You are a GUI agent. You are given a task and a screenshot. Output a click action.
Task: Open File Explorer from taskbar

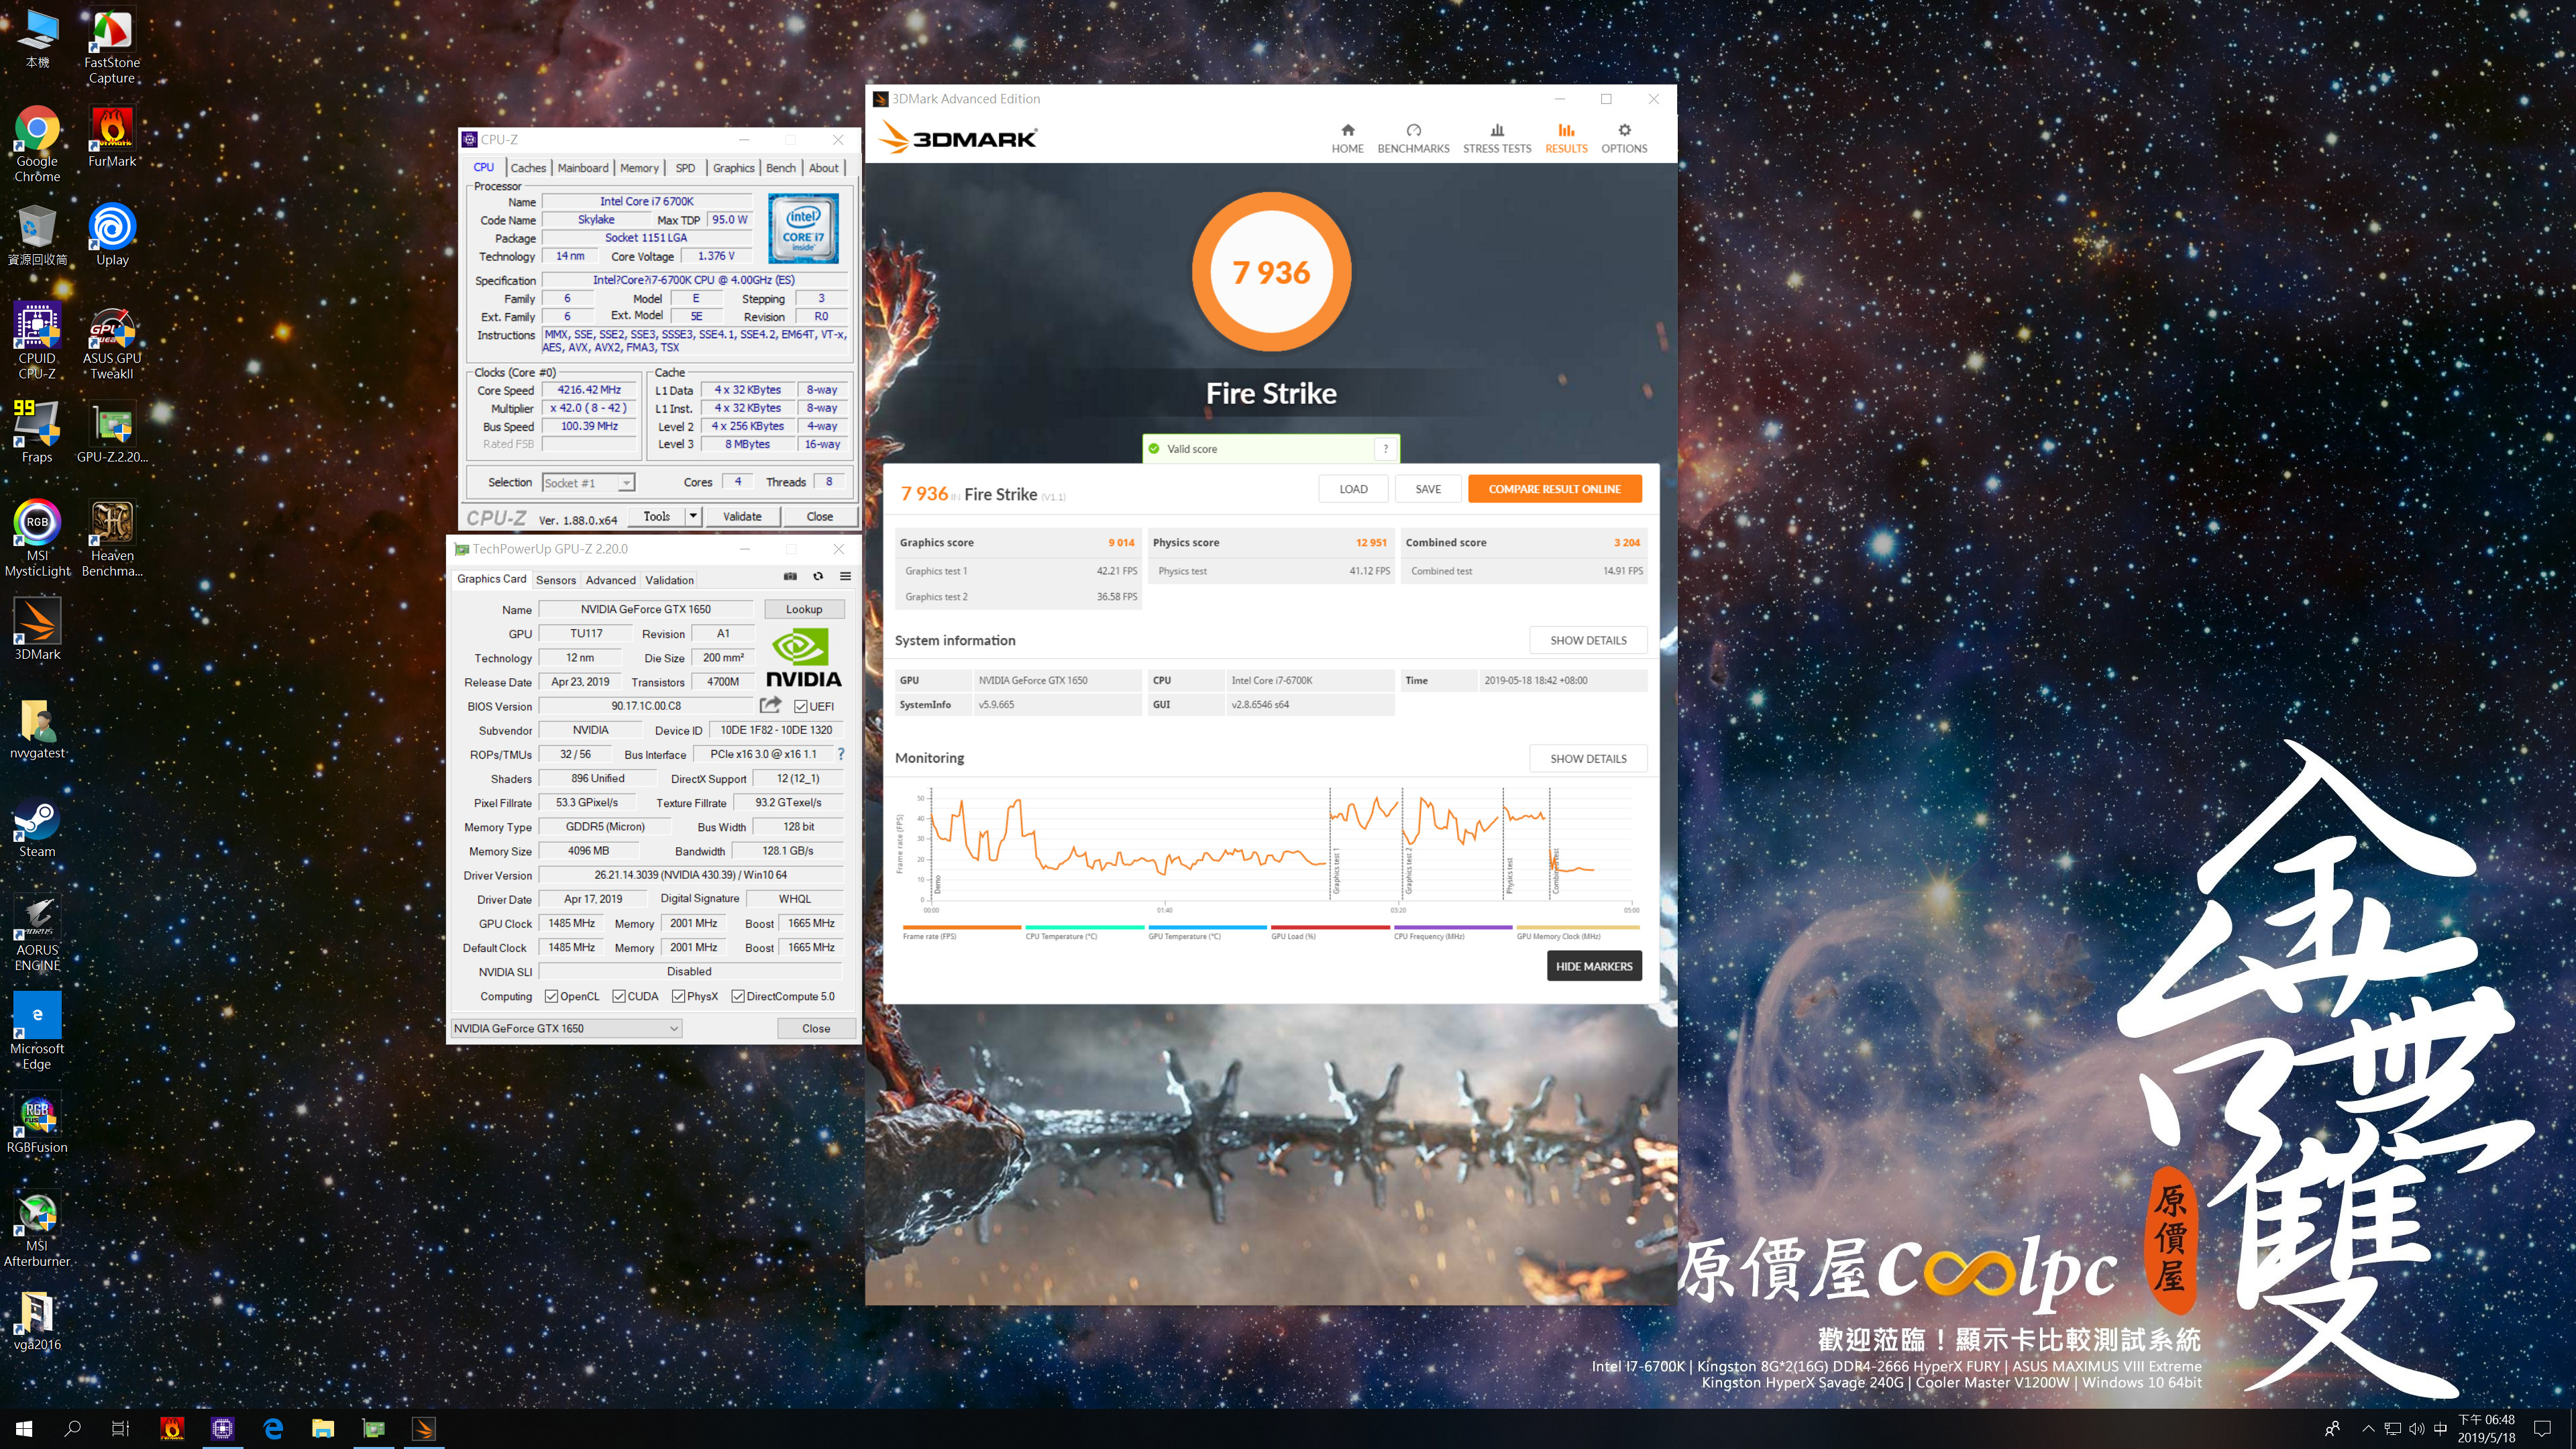pyautogui.click(x=322, y=1428)
